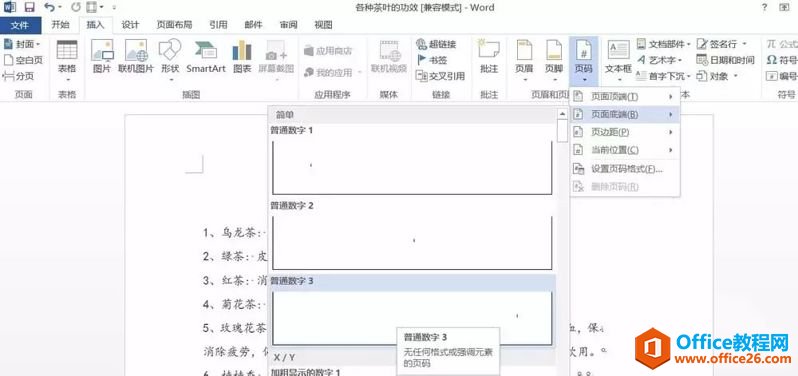Insert a picture (图片)

[x=102, y=57]
